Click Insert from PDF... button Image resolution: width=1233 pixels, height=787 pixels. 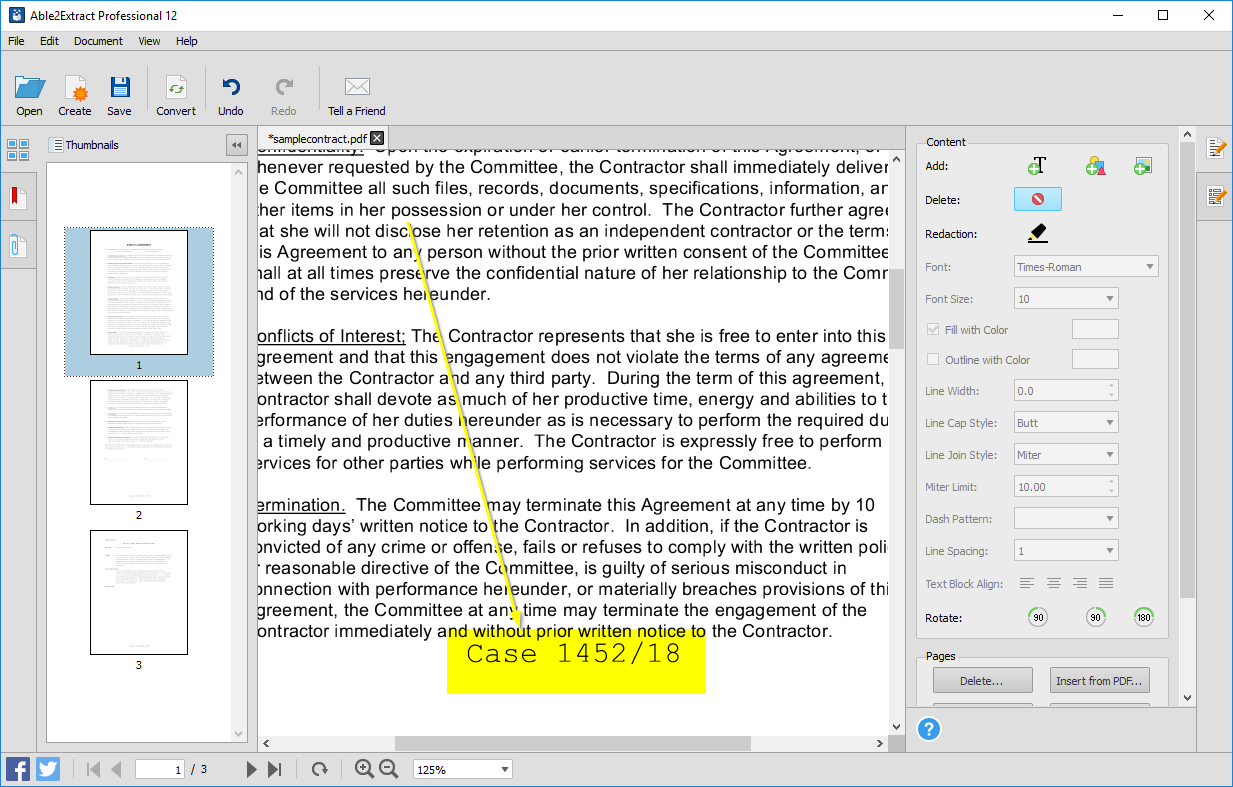pos(1099,680)
